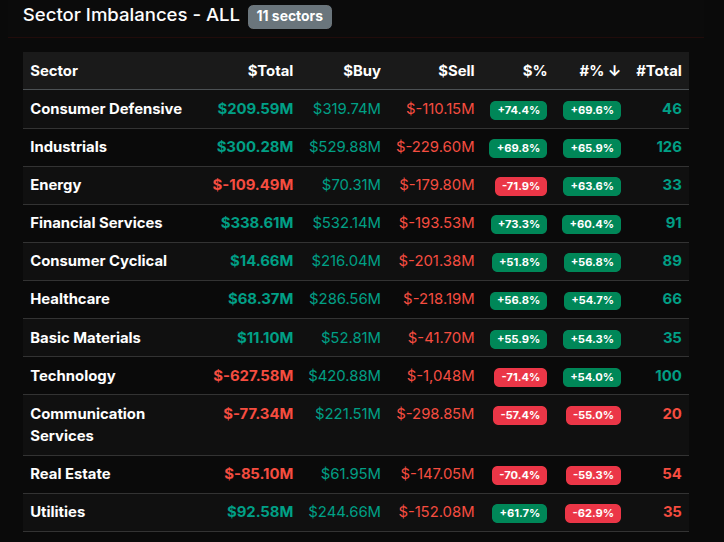Click the Technology sector name

point(73,376)
